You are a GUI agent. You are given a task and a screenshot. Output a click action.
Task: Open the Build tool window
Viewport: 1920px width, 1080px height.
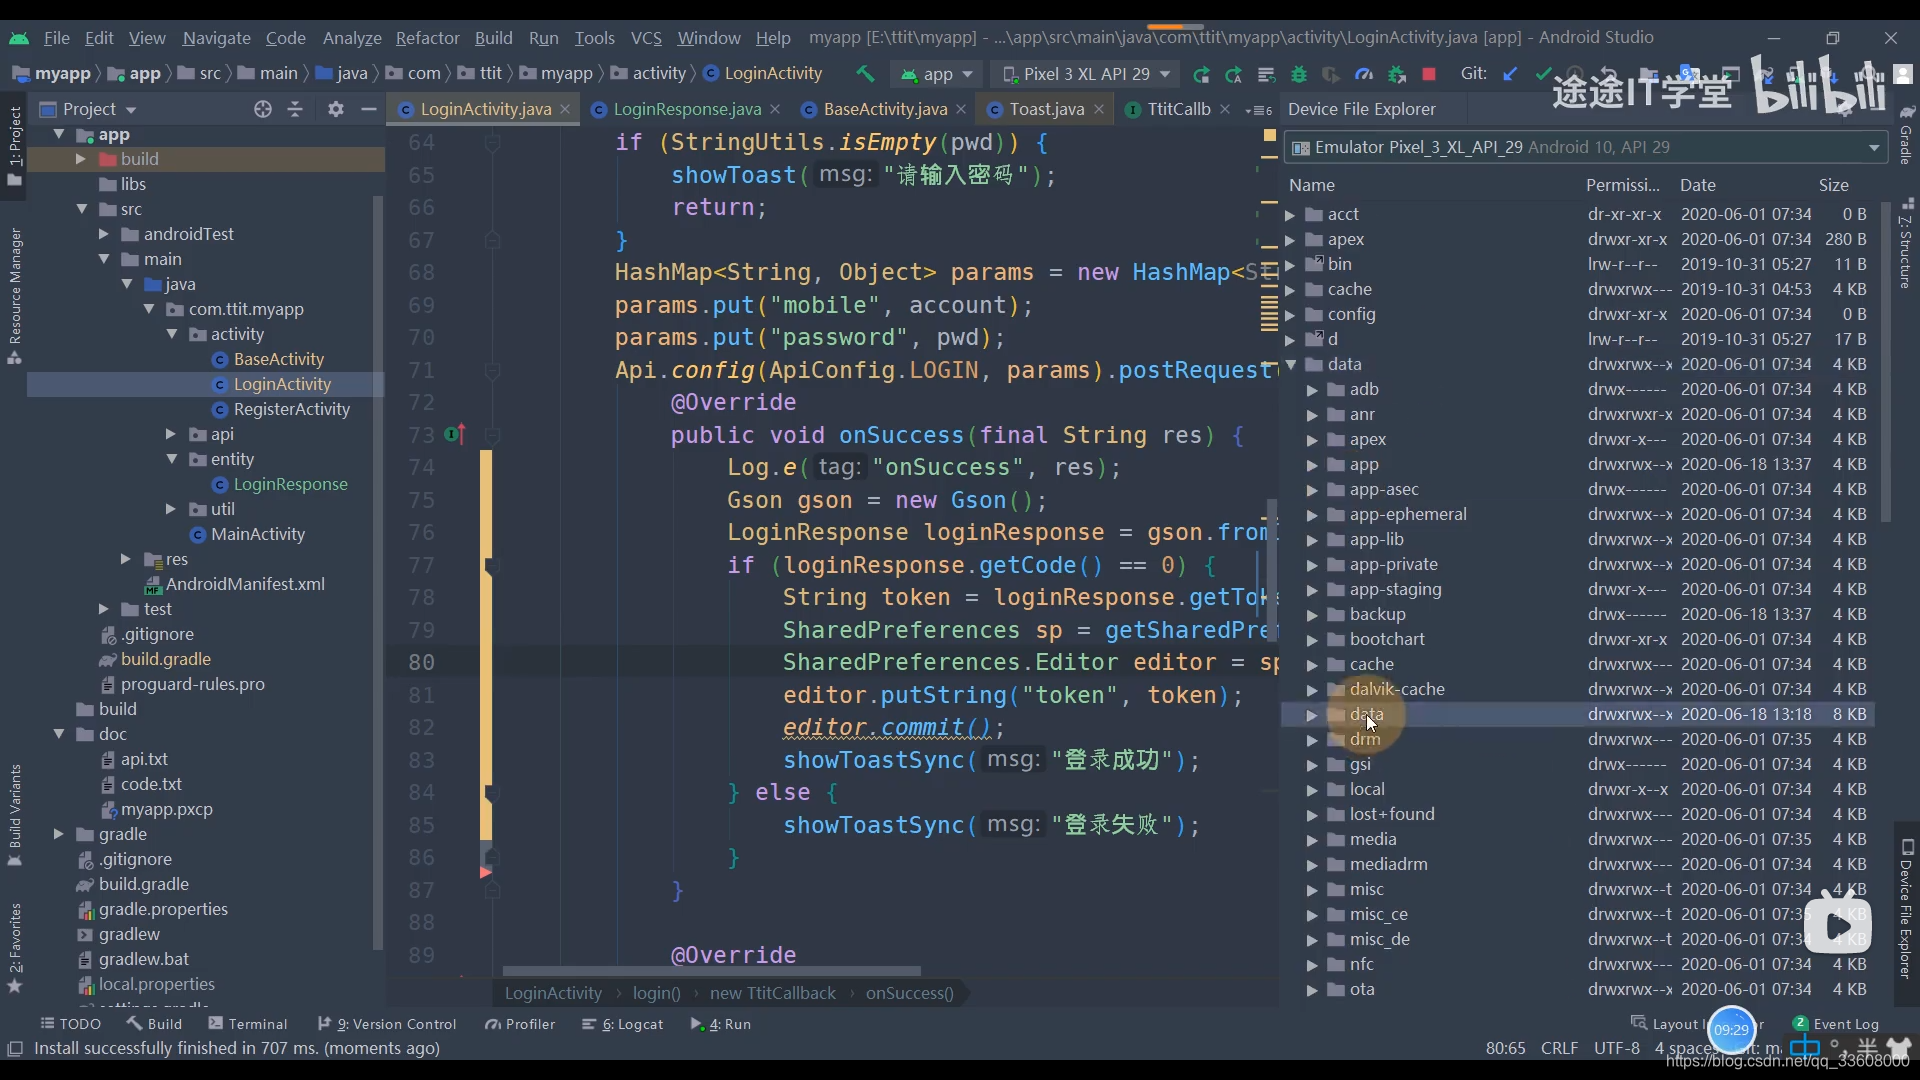154,1024
